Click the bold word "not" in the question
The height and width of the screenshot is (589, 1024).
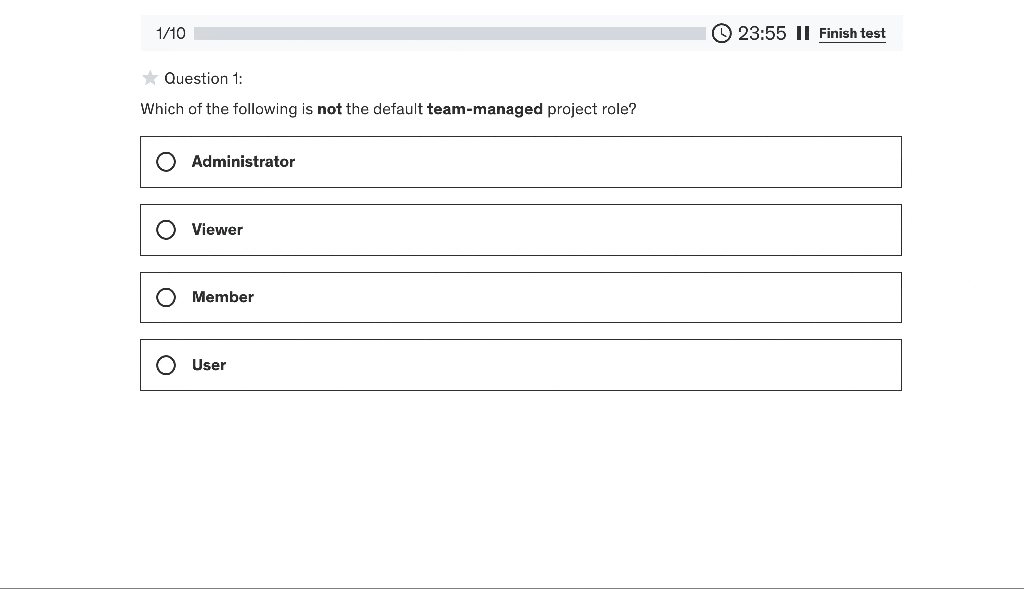(x=329, y=109)
